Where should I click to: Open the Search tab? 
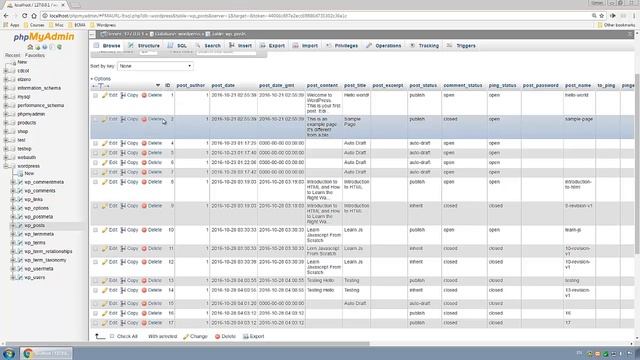tap(208, 46)
